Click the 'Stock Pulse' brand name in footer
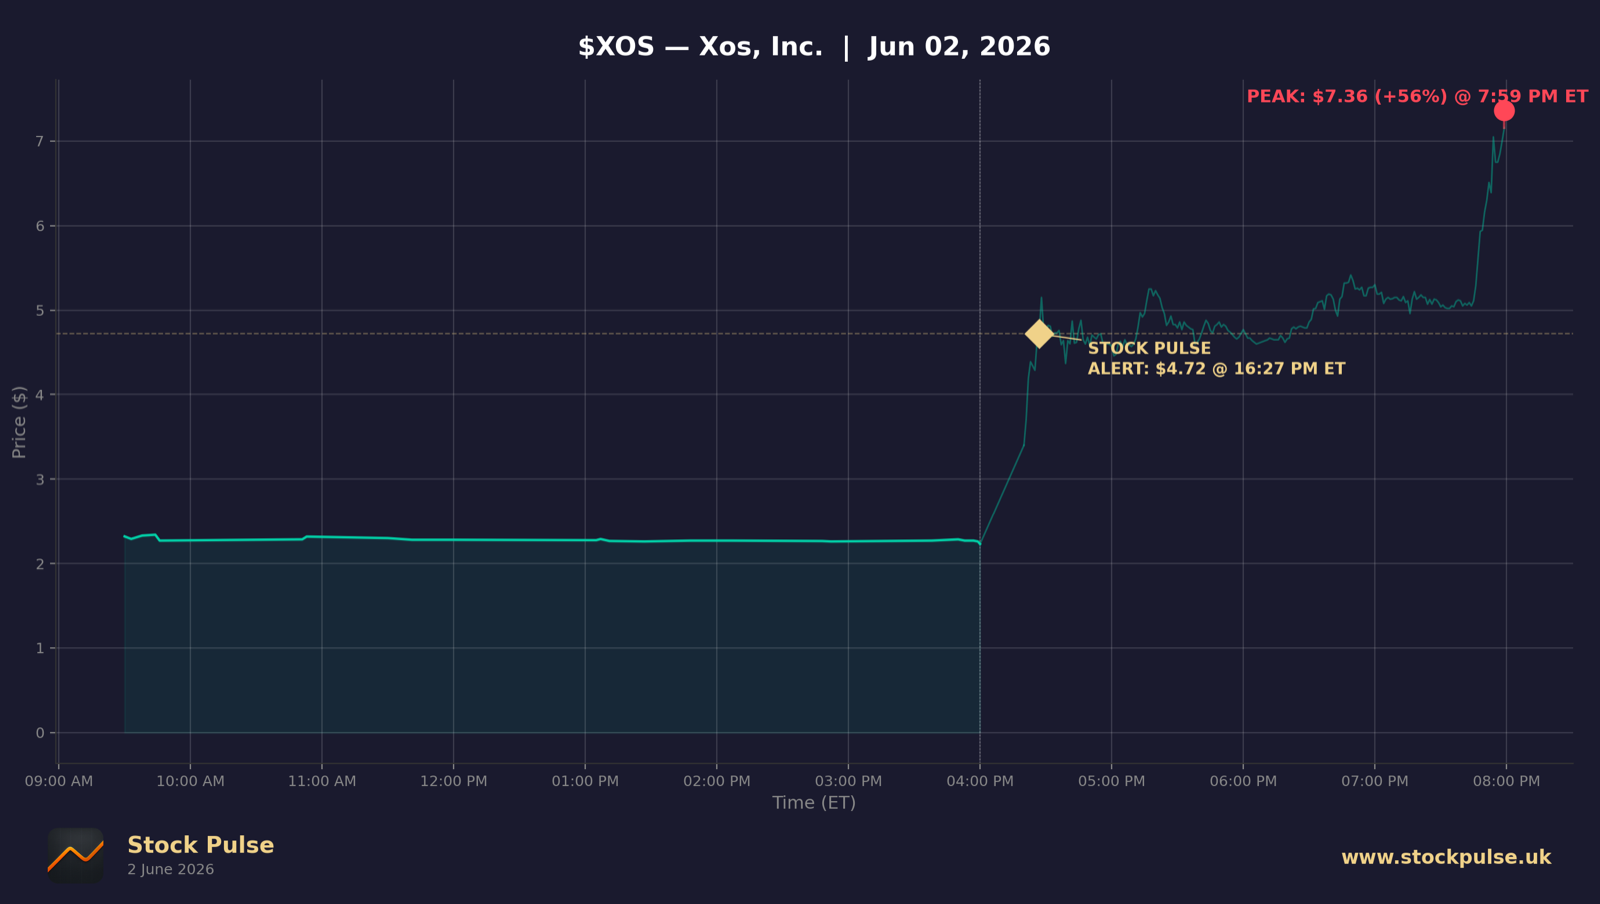The image size is (1600, 904). (200, 845)
